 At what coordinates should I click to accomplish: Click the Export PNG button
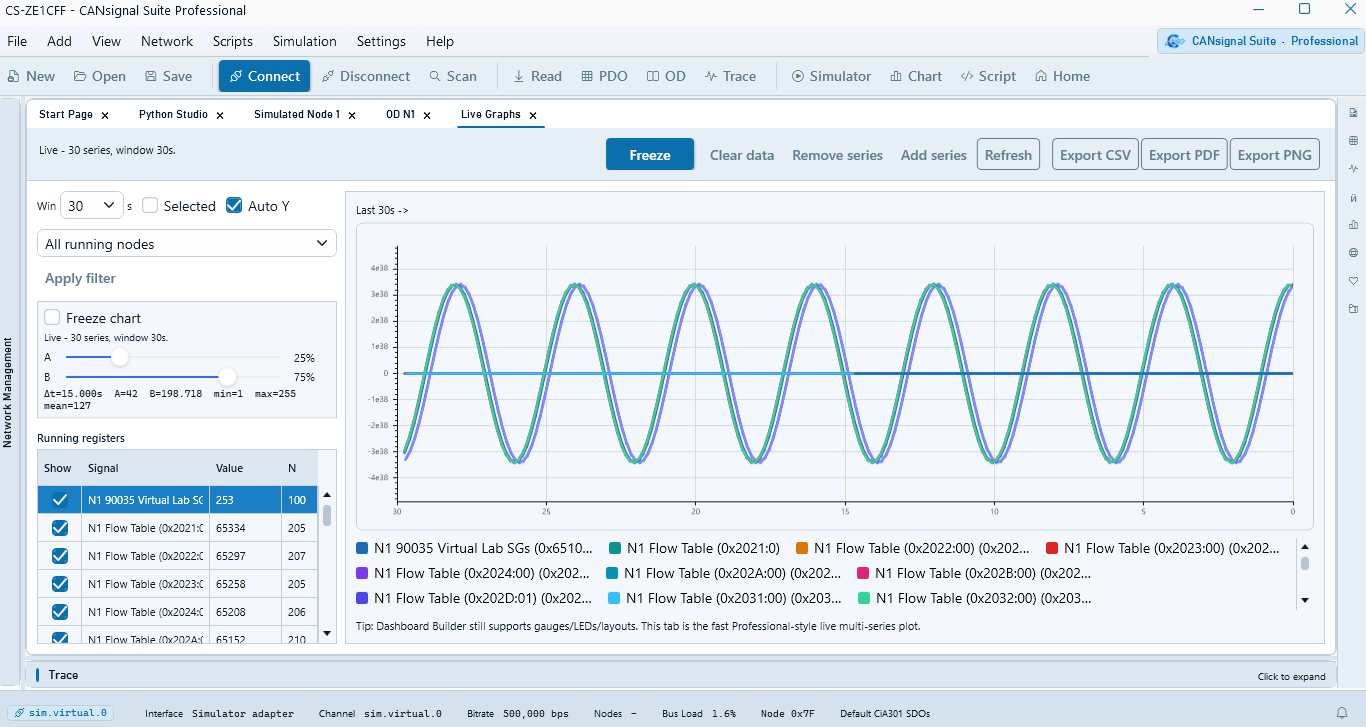point(1274,155)
